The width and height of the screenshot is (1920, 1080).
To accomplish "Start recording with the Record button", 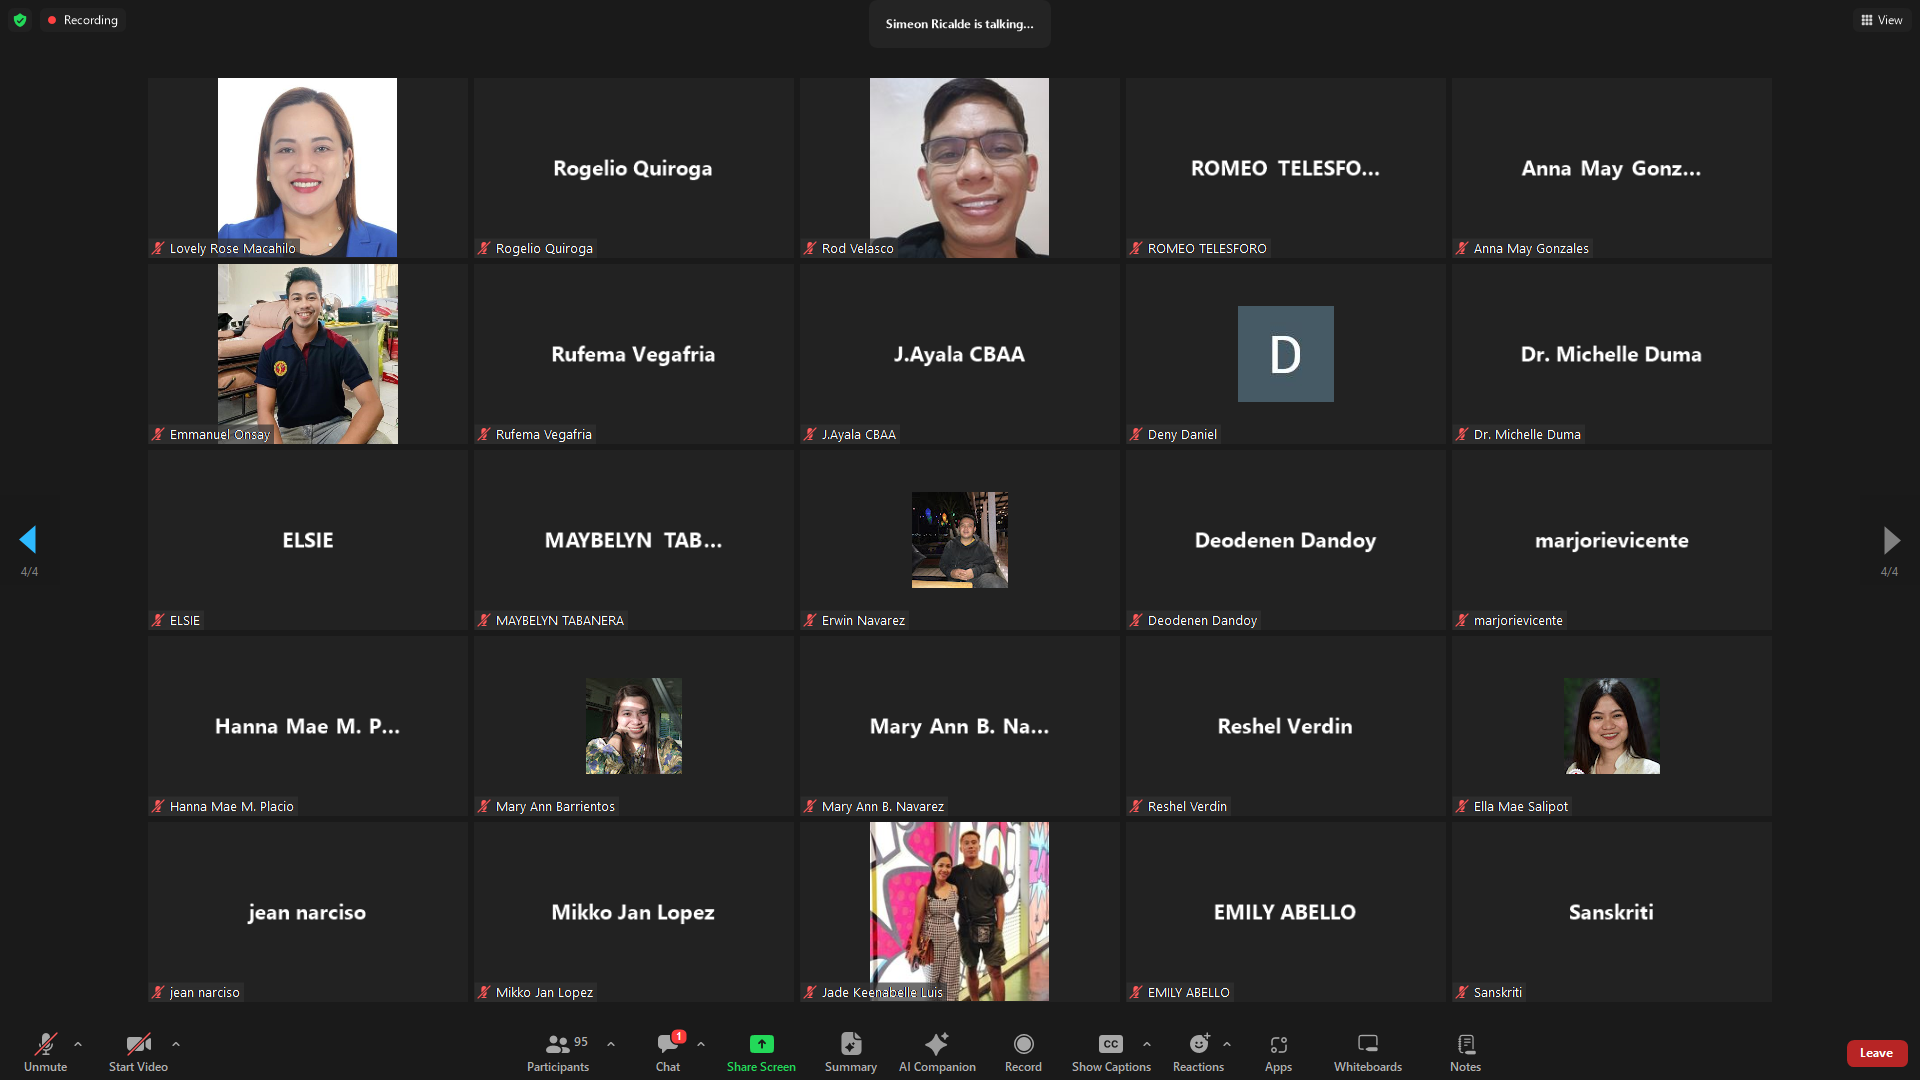I will pos(1023,1052).
